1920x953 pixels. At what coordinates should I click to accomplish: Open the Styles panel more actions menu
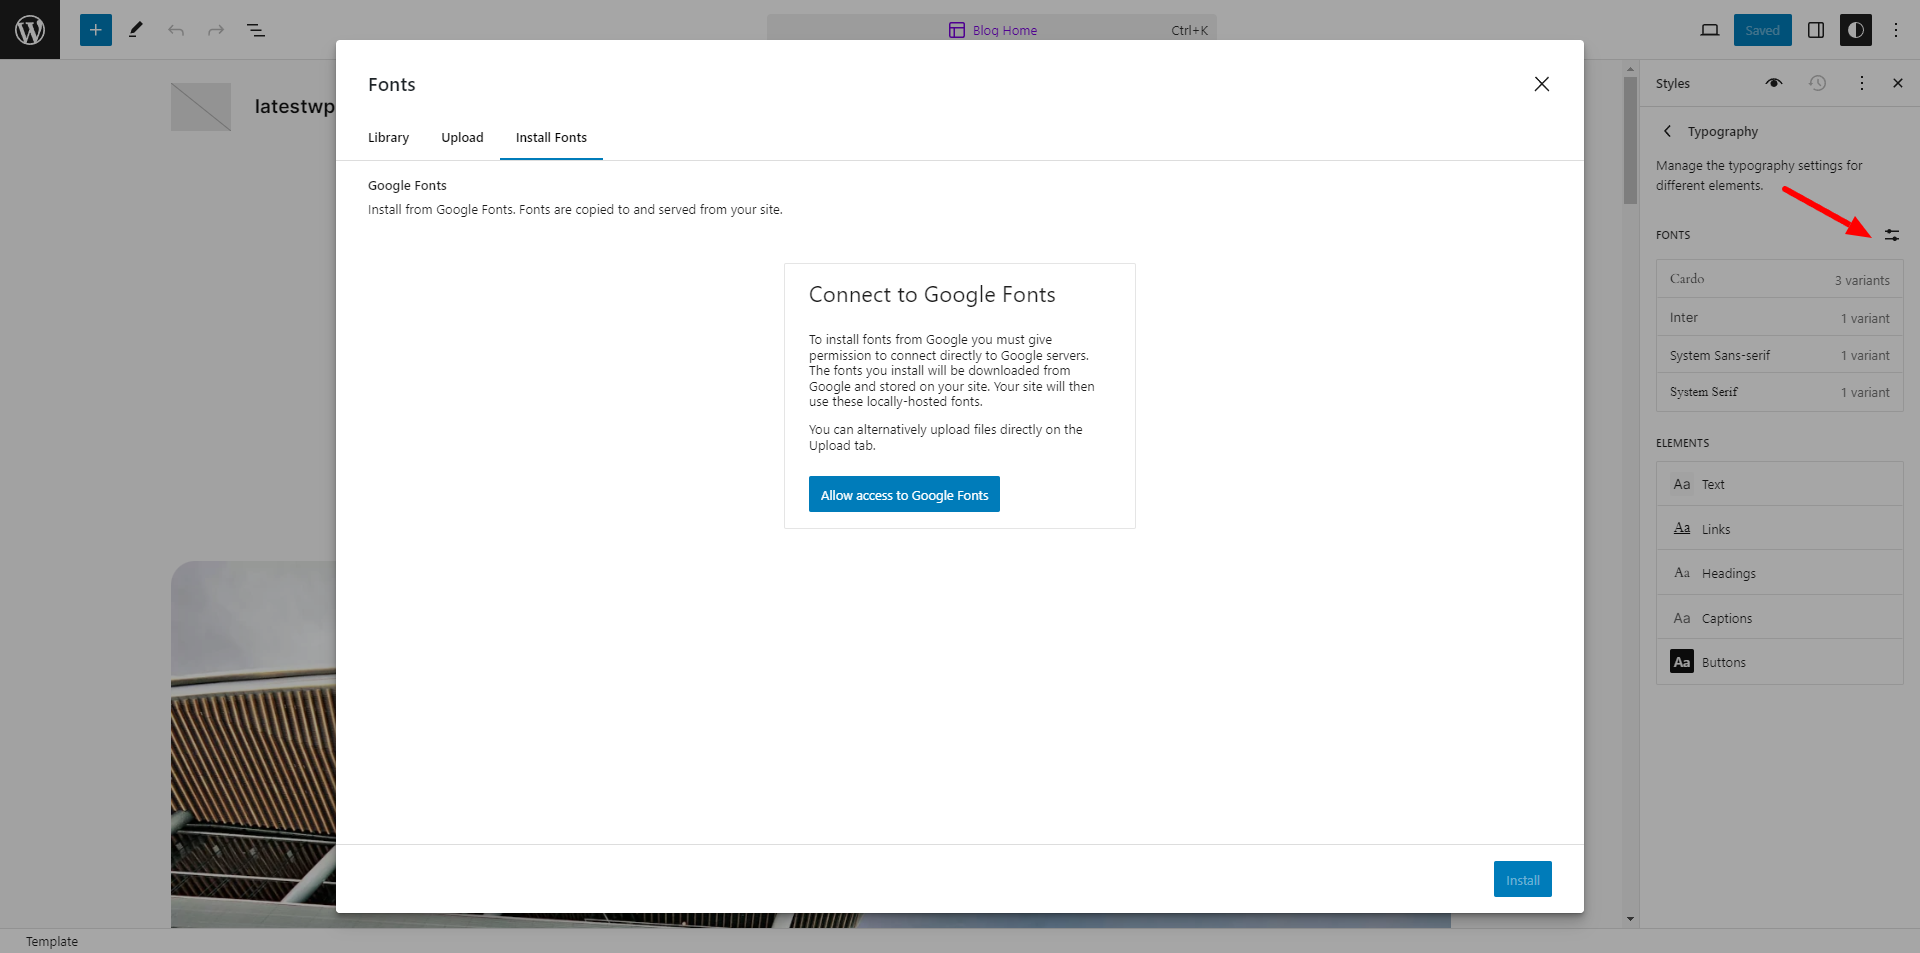point(1862,83)
